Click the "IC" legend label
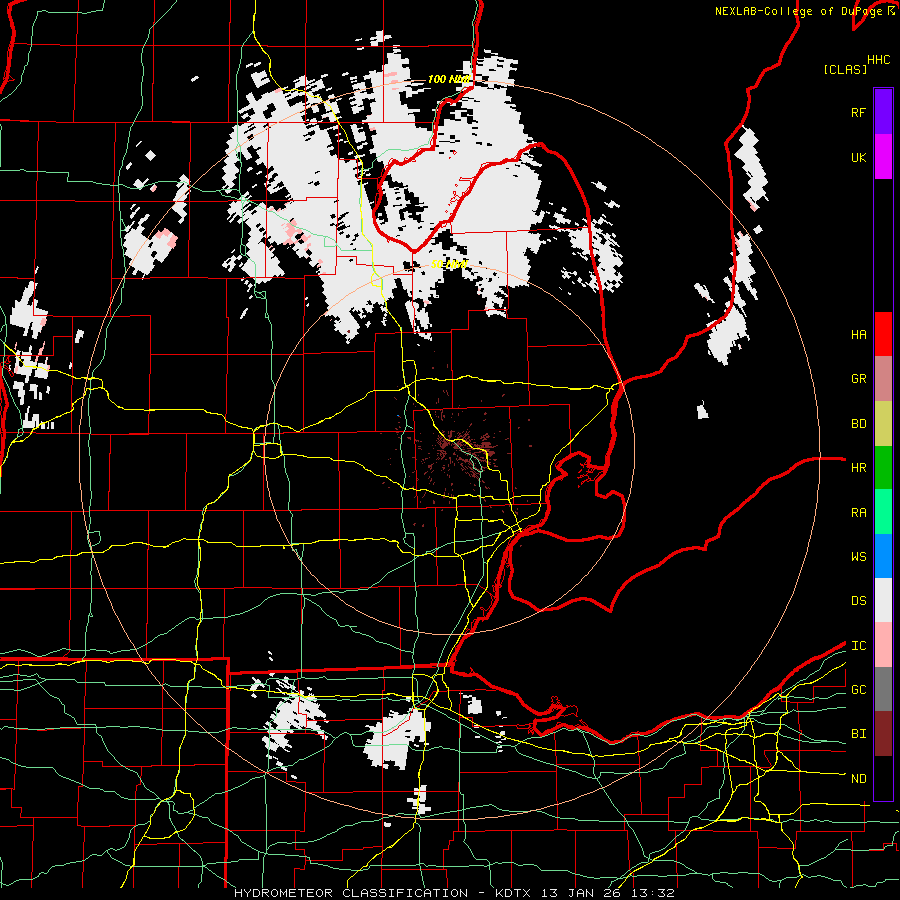 point(858,646)
